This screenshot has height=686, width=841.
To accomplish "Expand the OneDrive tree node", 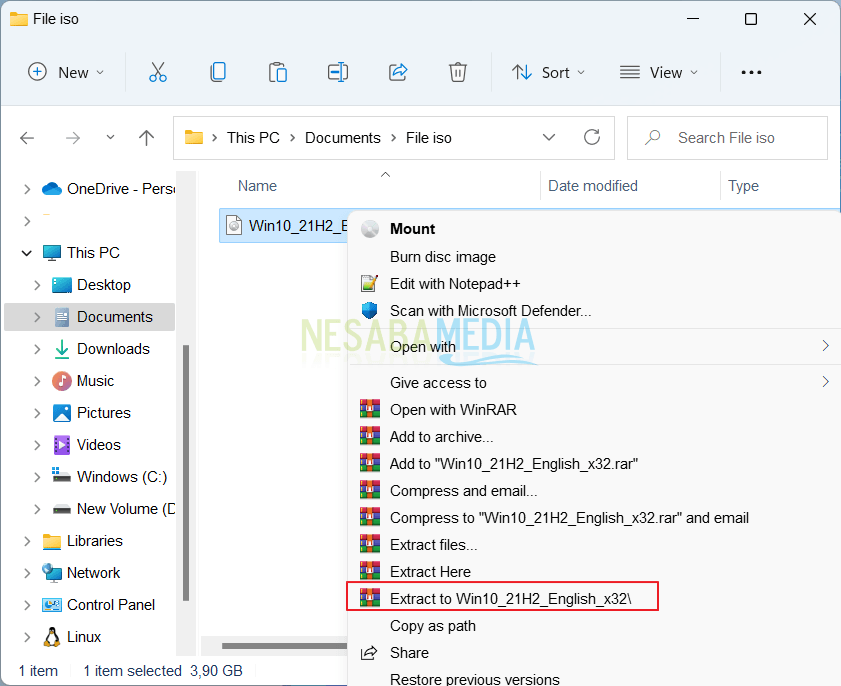I will 27,189.
